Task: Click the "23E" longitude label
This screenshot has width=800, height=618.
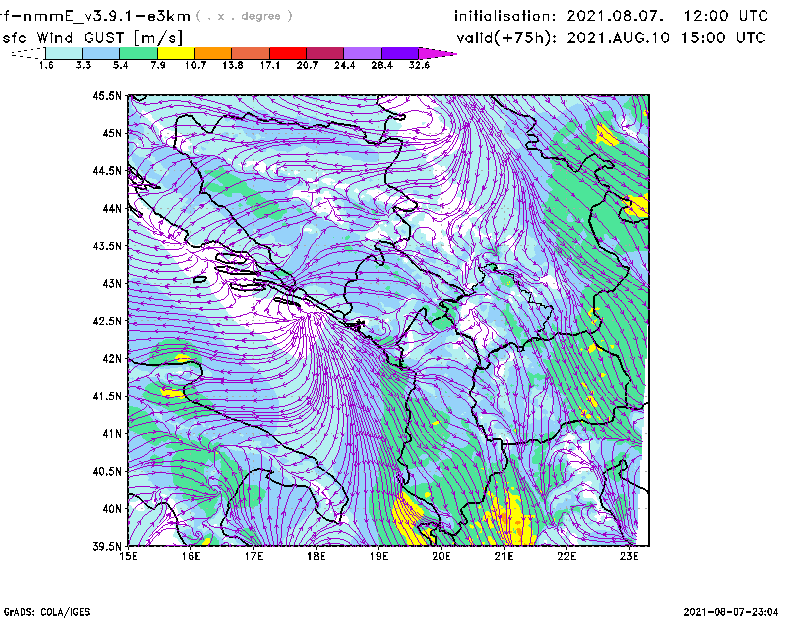Action: pyautogui.click(x=629, y=556)
